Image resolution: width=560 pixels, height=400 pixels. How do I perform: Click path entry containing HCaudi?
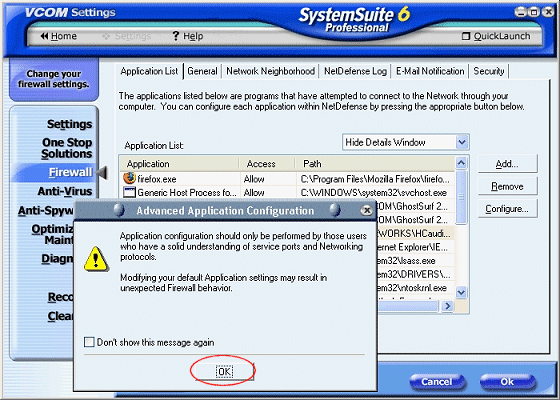click(414, 234)
